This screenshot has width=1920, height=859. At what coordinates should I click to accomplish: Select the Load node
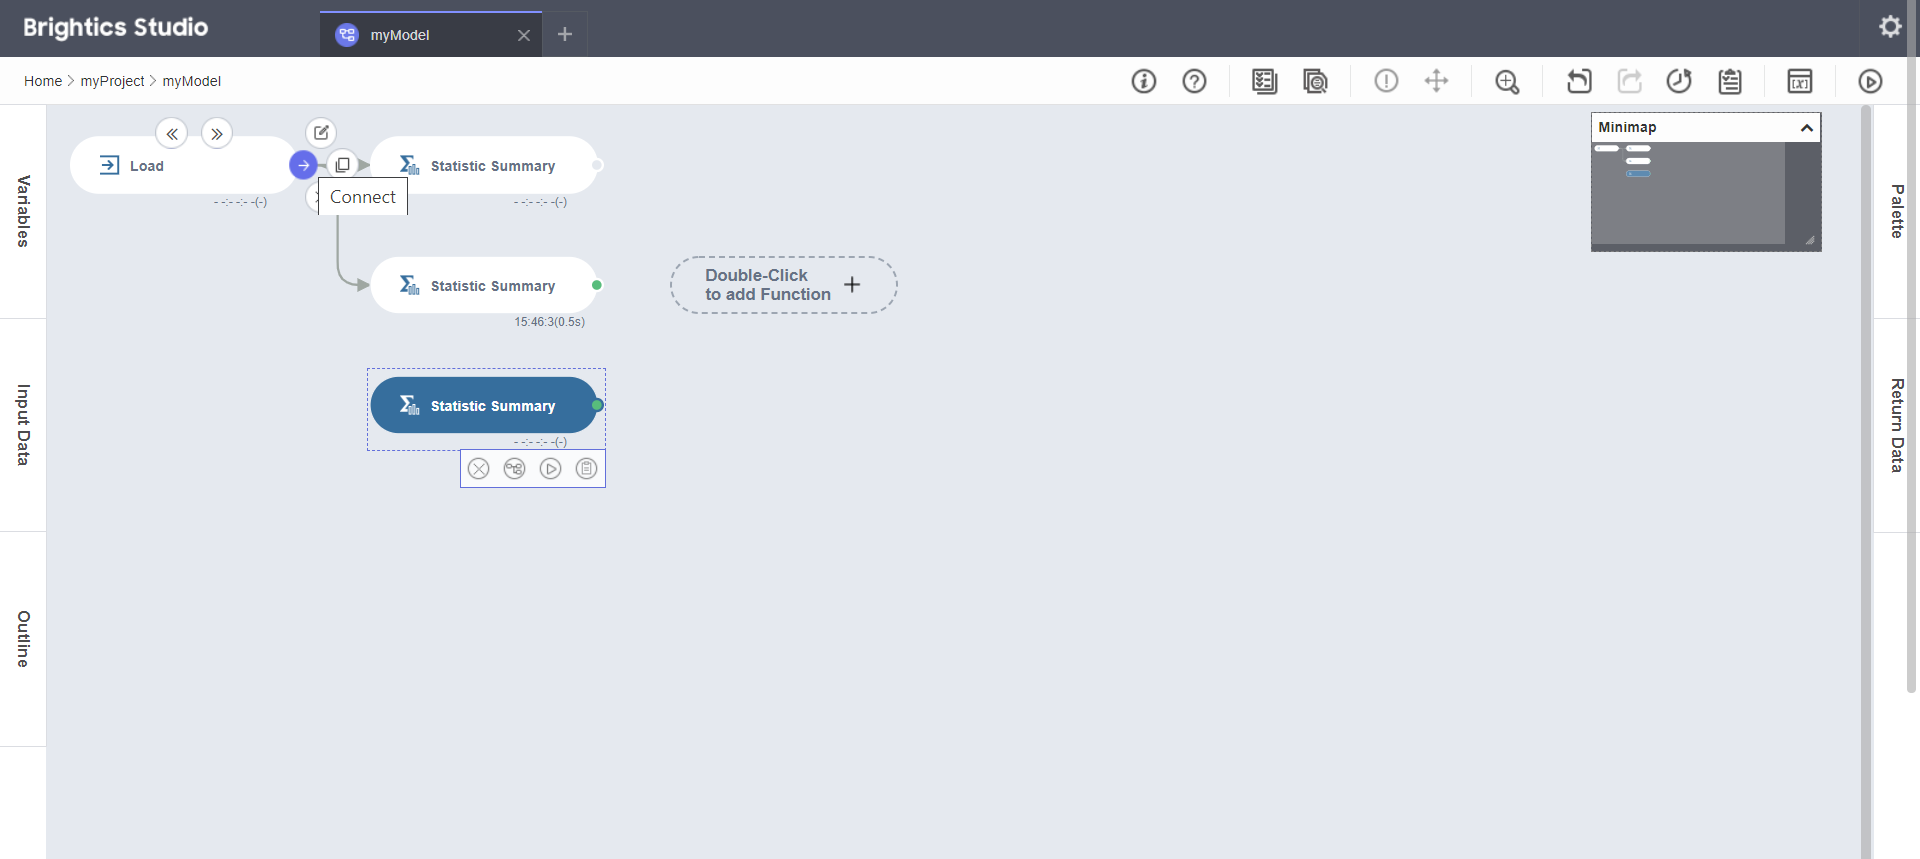[x=183, y=165]
